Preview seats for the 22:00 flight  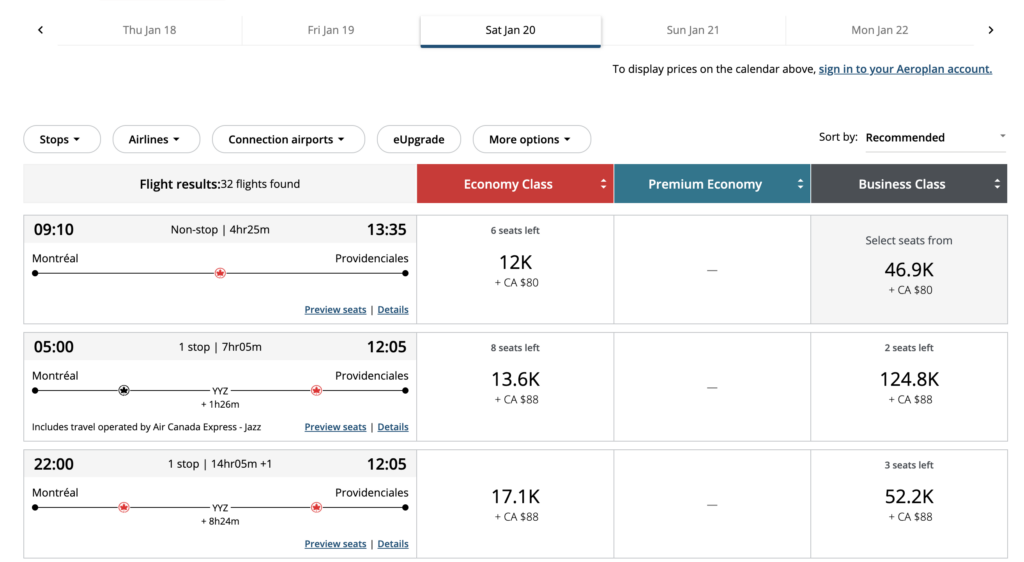[335, 544]
